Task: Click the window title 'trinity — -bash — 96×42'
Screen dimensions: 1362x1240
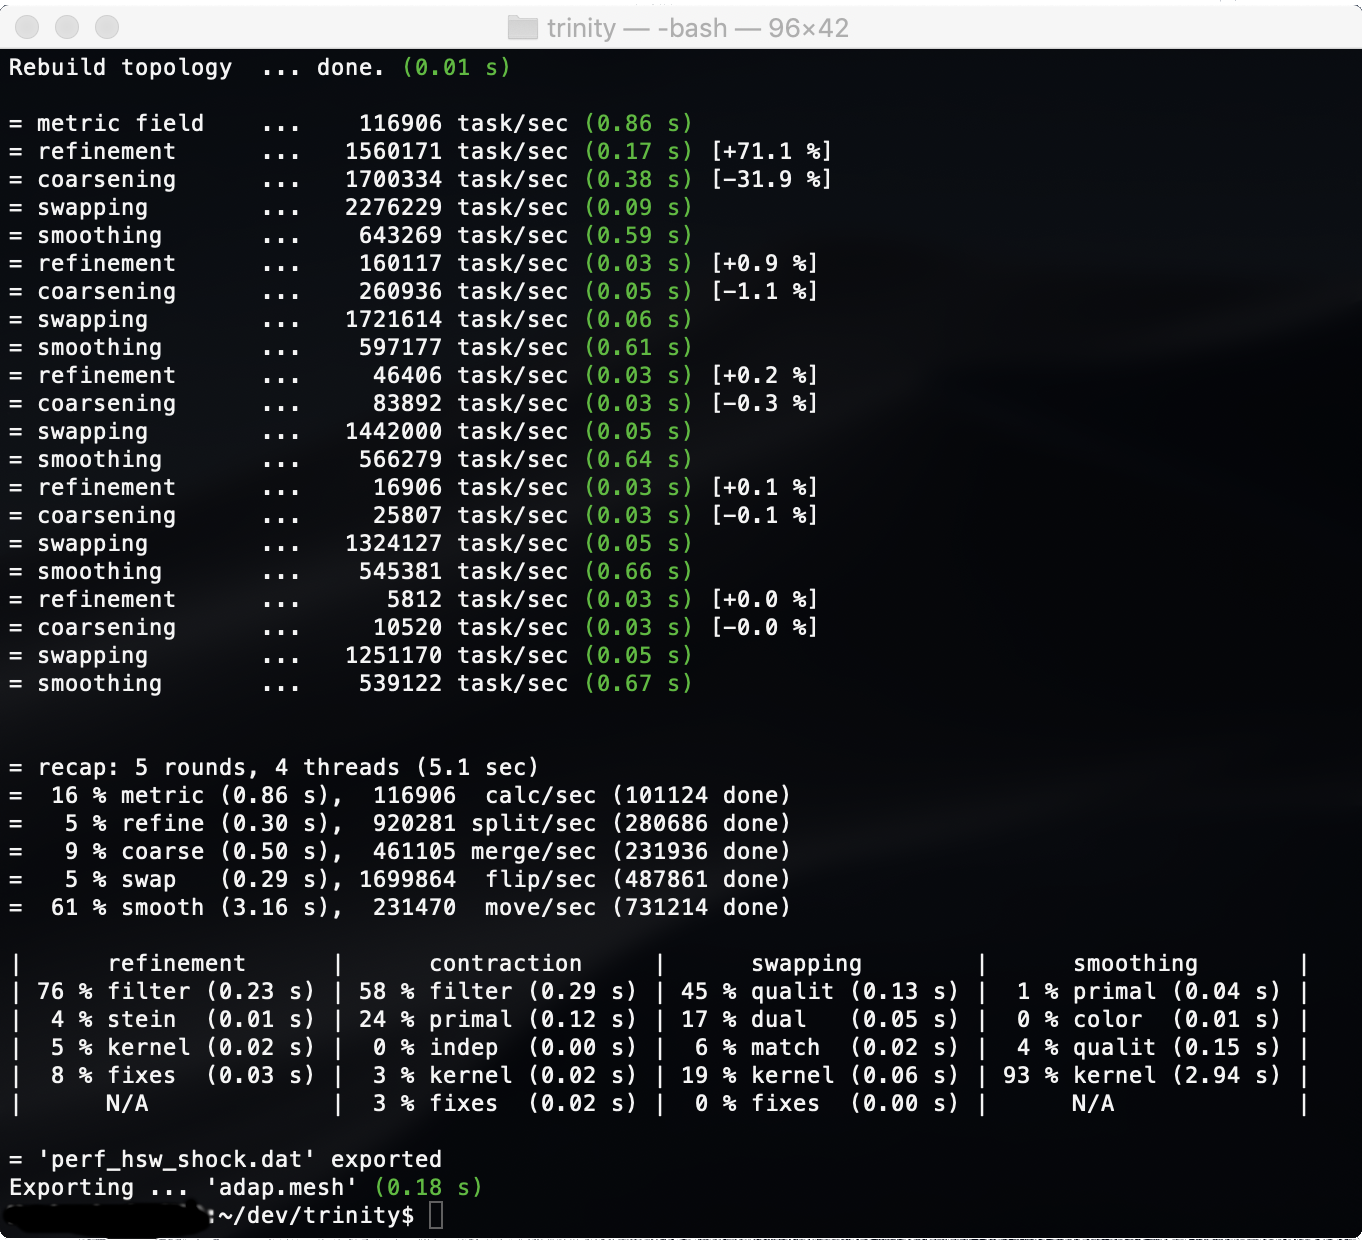Action: (697, 28)
